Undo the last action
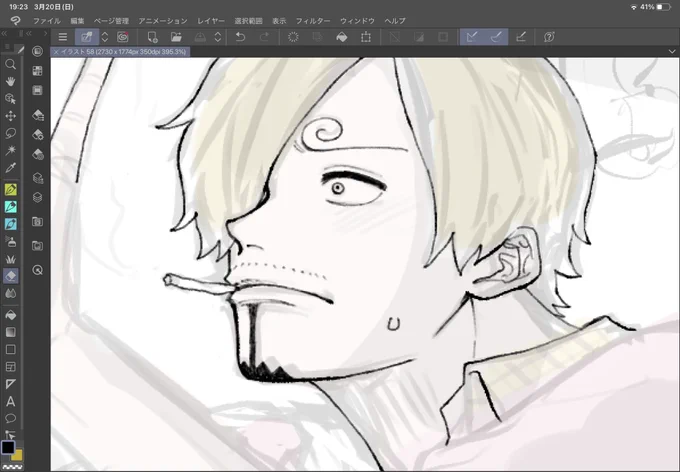Image resolution: width=680 pixels, height=472 pixels. coord(240,37)
